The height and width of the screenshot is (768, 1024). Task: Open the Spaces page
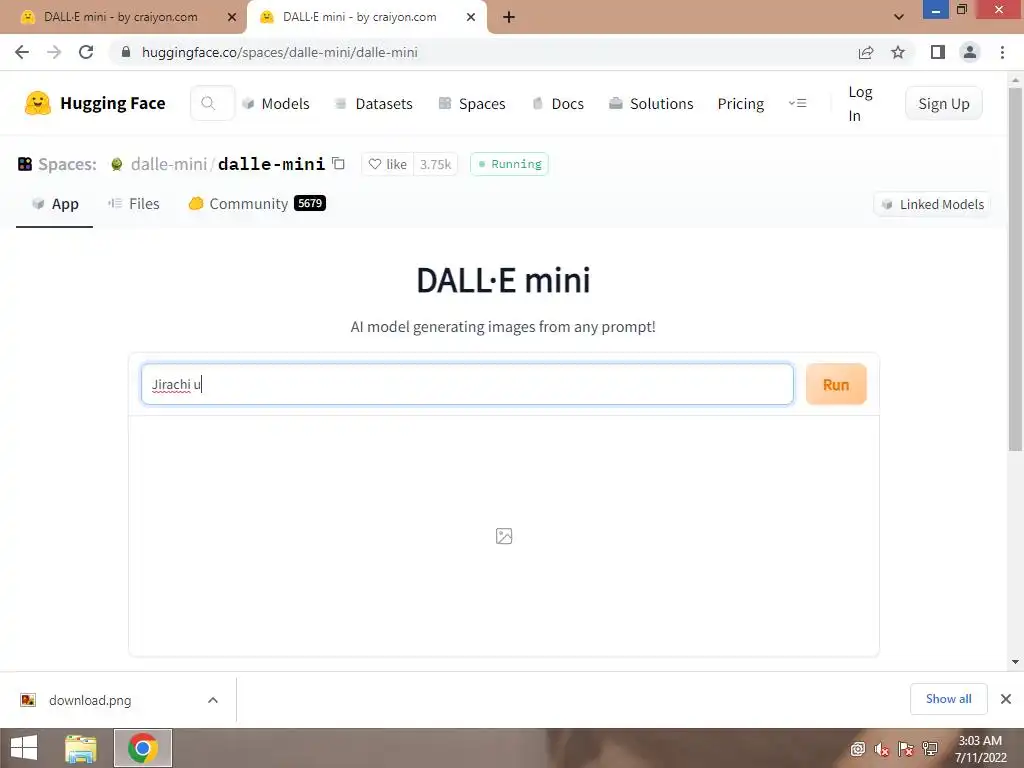pos(472,104)
